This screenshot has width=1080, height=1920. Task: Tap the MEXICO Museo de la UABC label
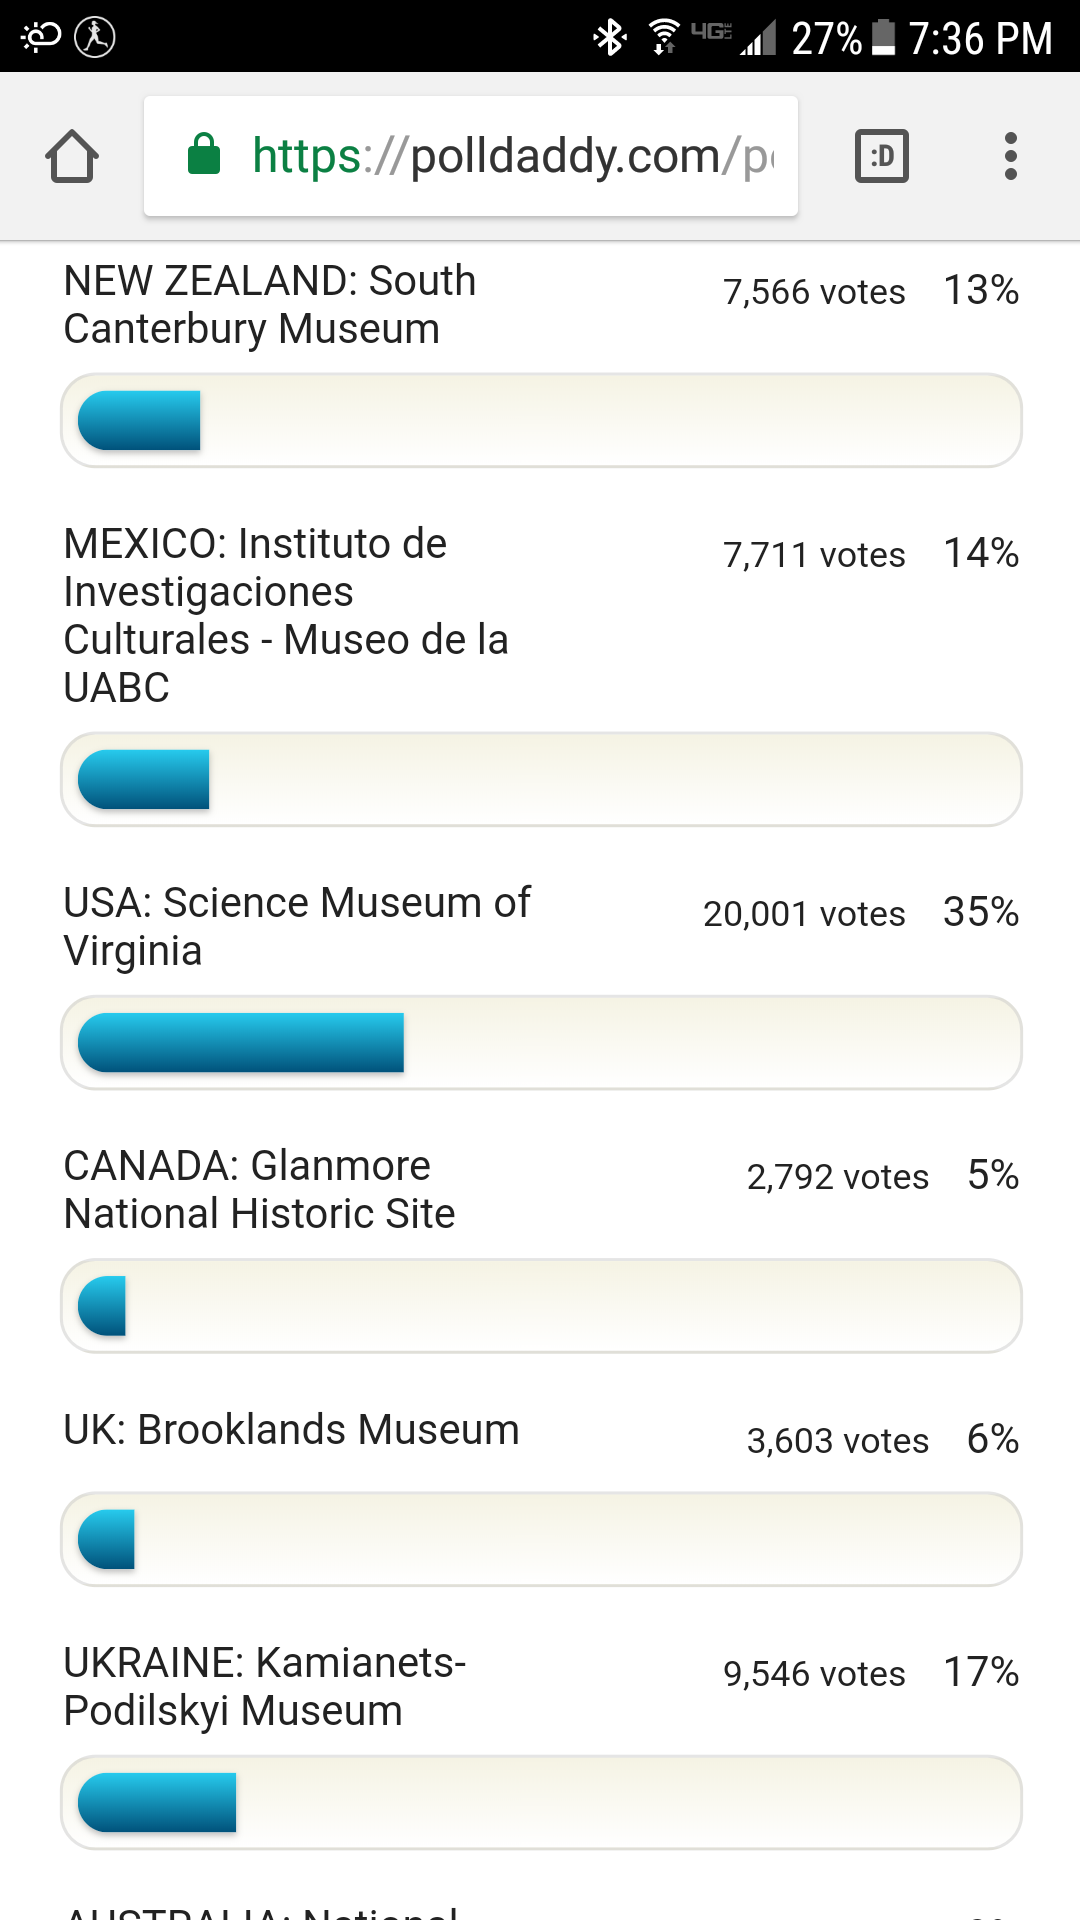[286, 615]
